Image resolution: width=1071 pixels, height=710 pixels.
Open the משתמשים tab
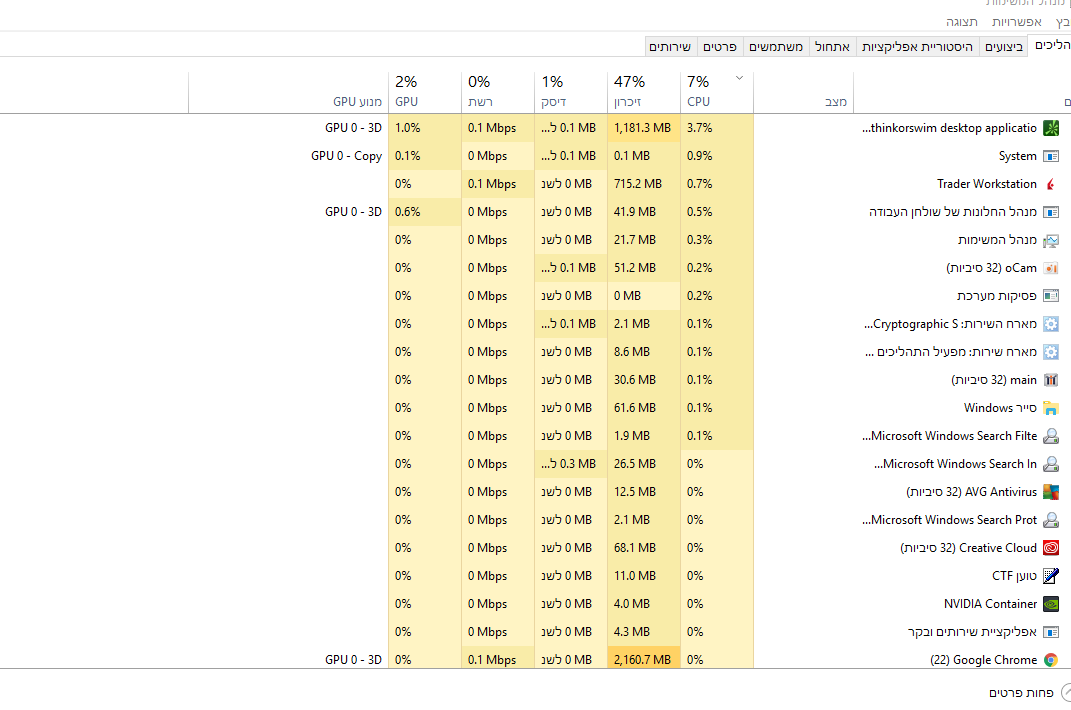click(776, 46)
